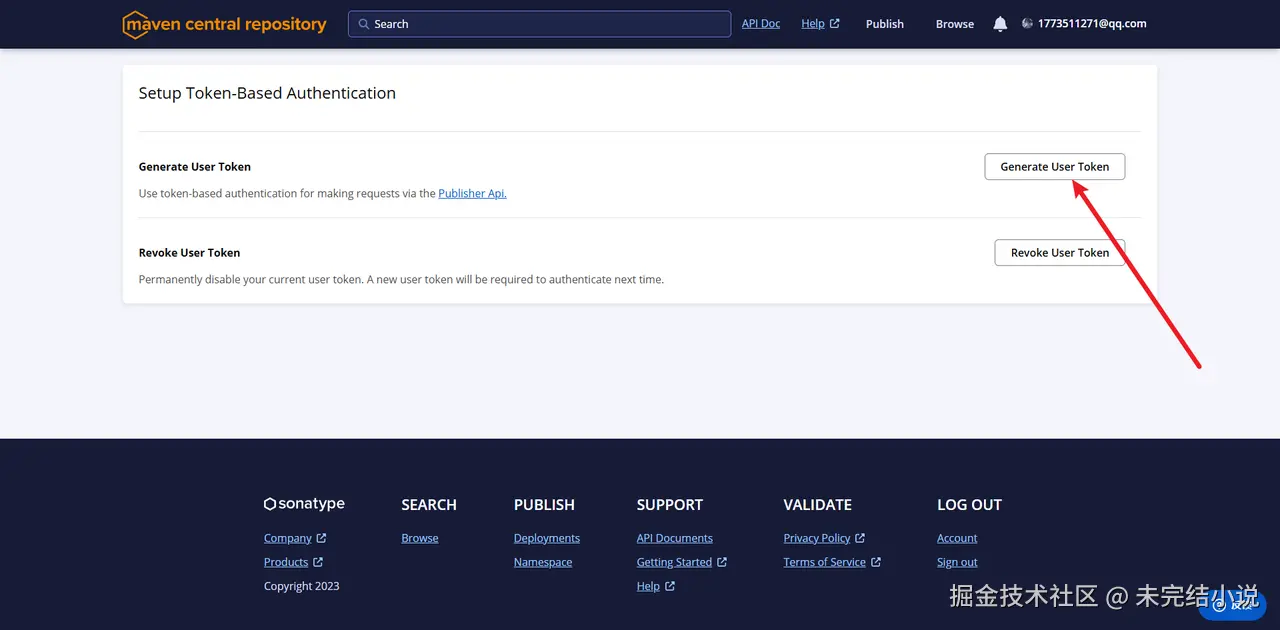Open the Privacy Policy link
Screen dimensions: 1280x630
(x=817, y=538)
